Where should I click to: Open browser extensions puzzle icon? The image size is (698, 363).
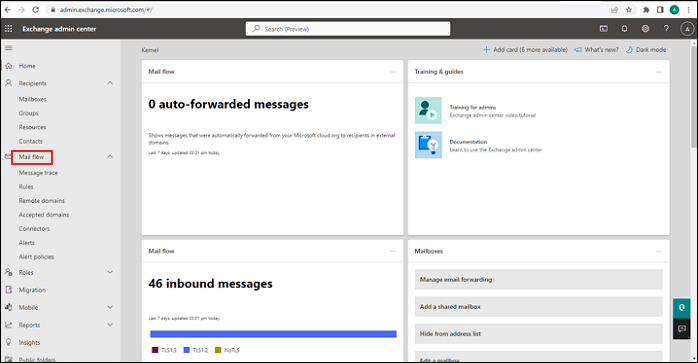coord(646,10)
